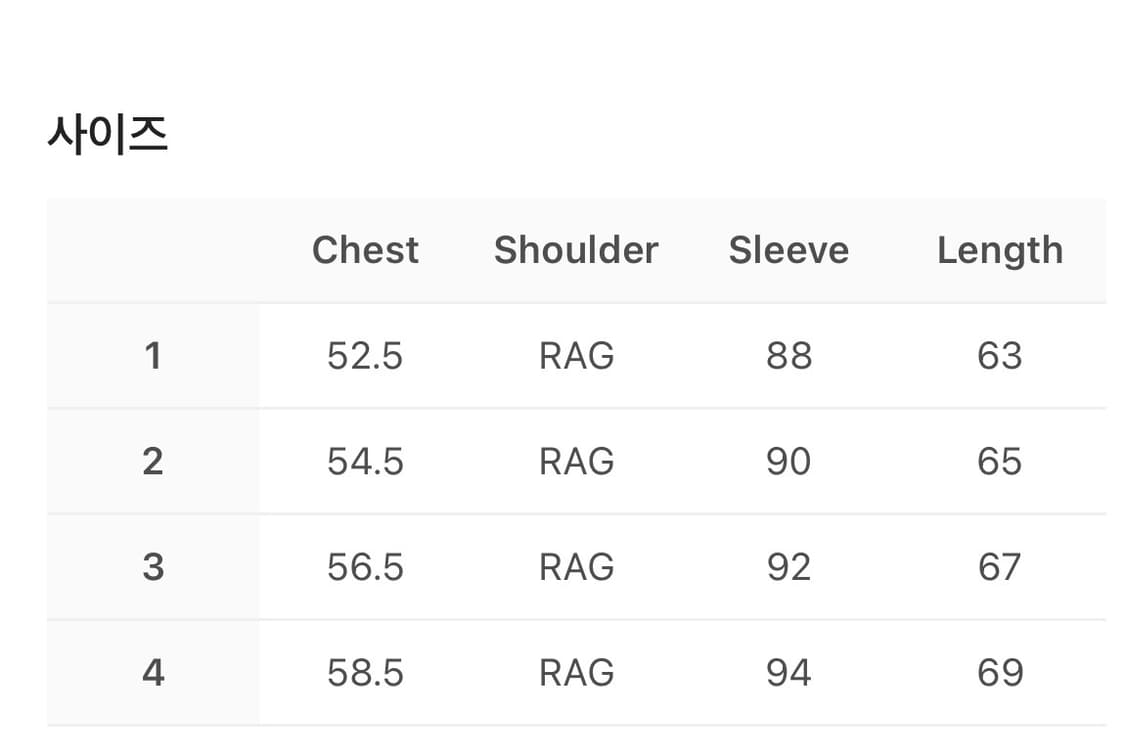Click chest value 58.5
Image resolution: width=1125 pixels, height=751 pixels.
365,673
